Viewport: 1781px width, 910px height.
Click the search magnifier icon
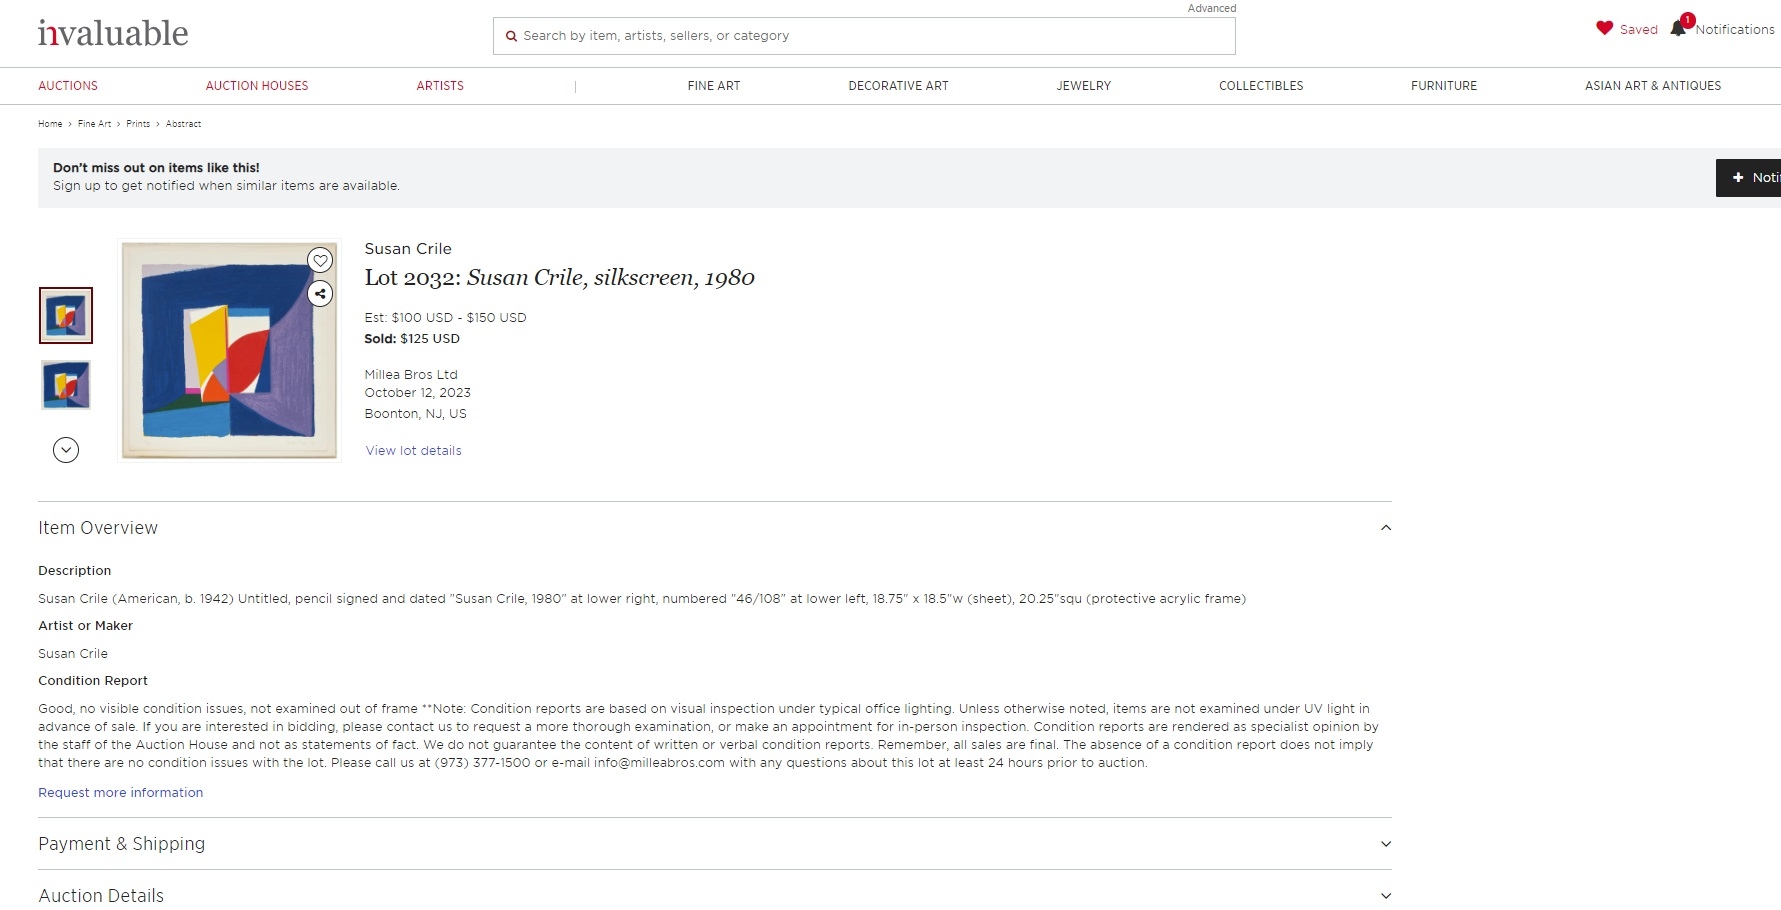511,36
